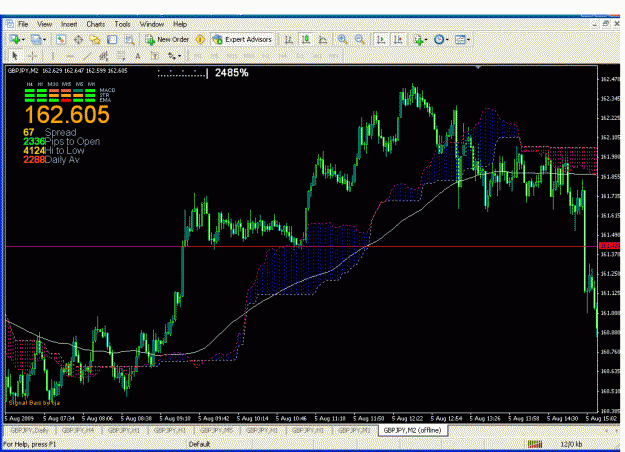
Task: Click the connection status bars indicator
Action: click(x=535, y=444)
